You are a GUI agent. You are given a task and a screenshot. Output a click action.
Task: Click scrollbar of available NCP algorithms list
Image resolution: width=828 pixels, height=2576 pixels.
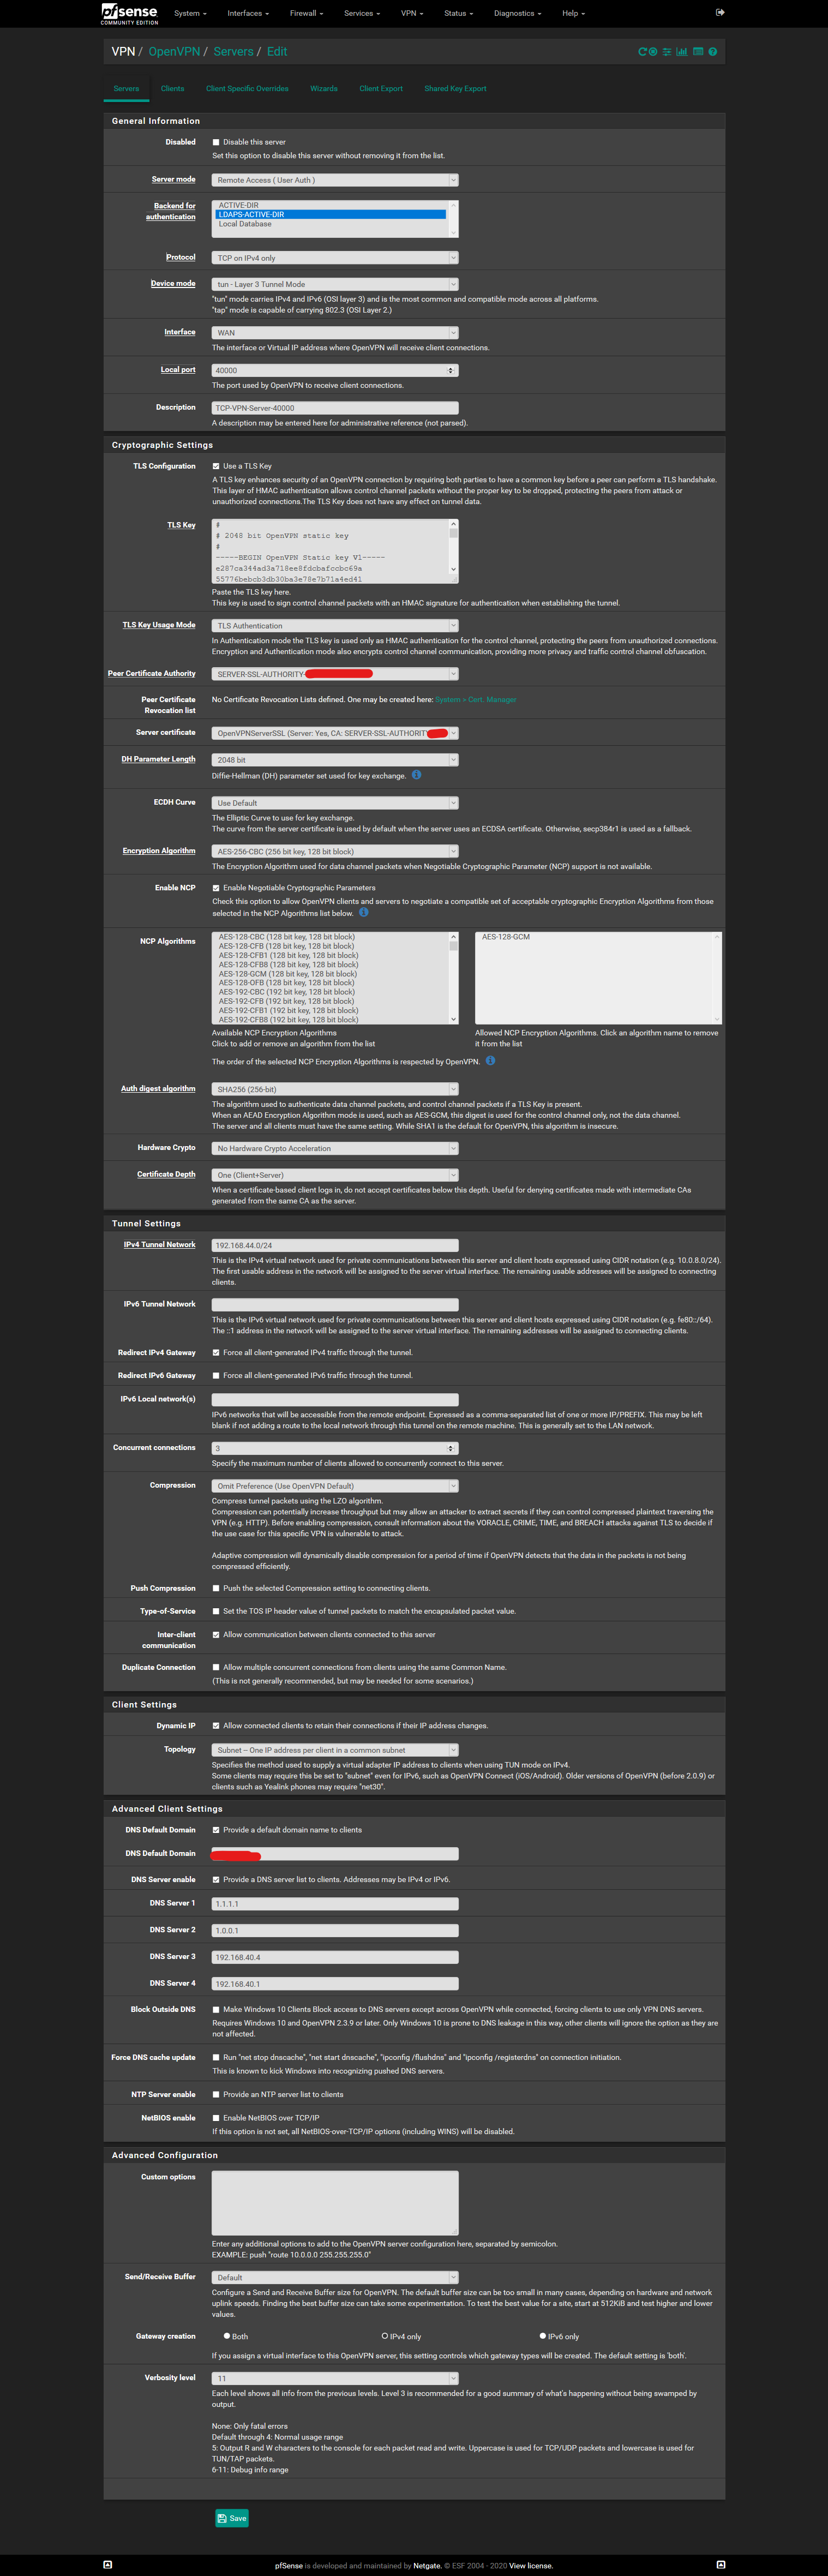[x=453, y=978]
